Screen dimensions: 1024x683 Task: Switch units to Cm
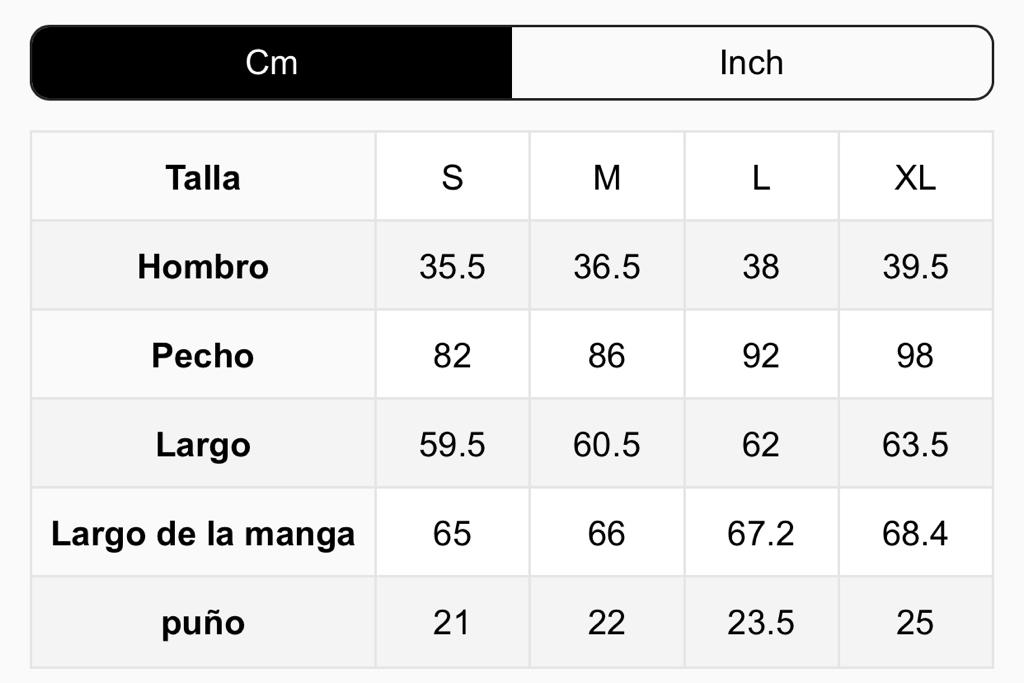pyautogui.click(x=271, y=63)
